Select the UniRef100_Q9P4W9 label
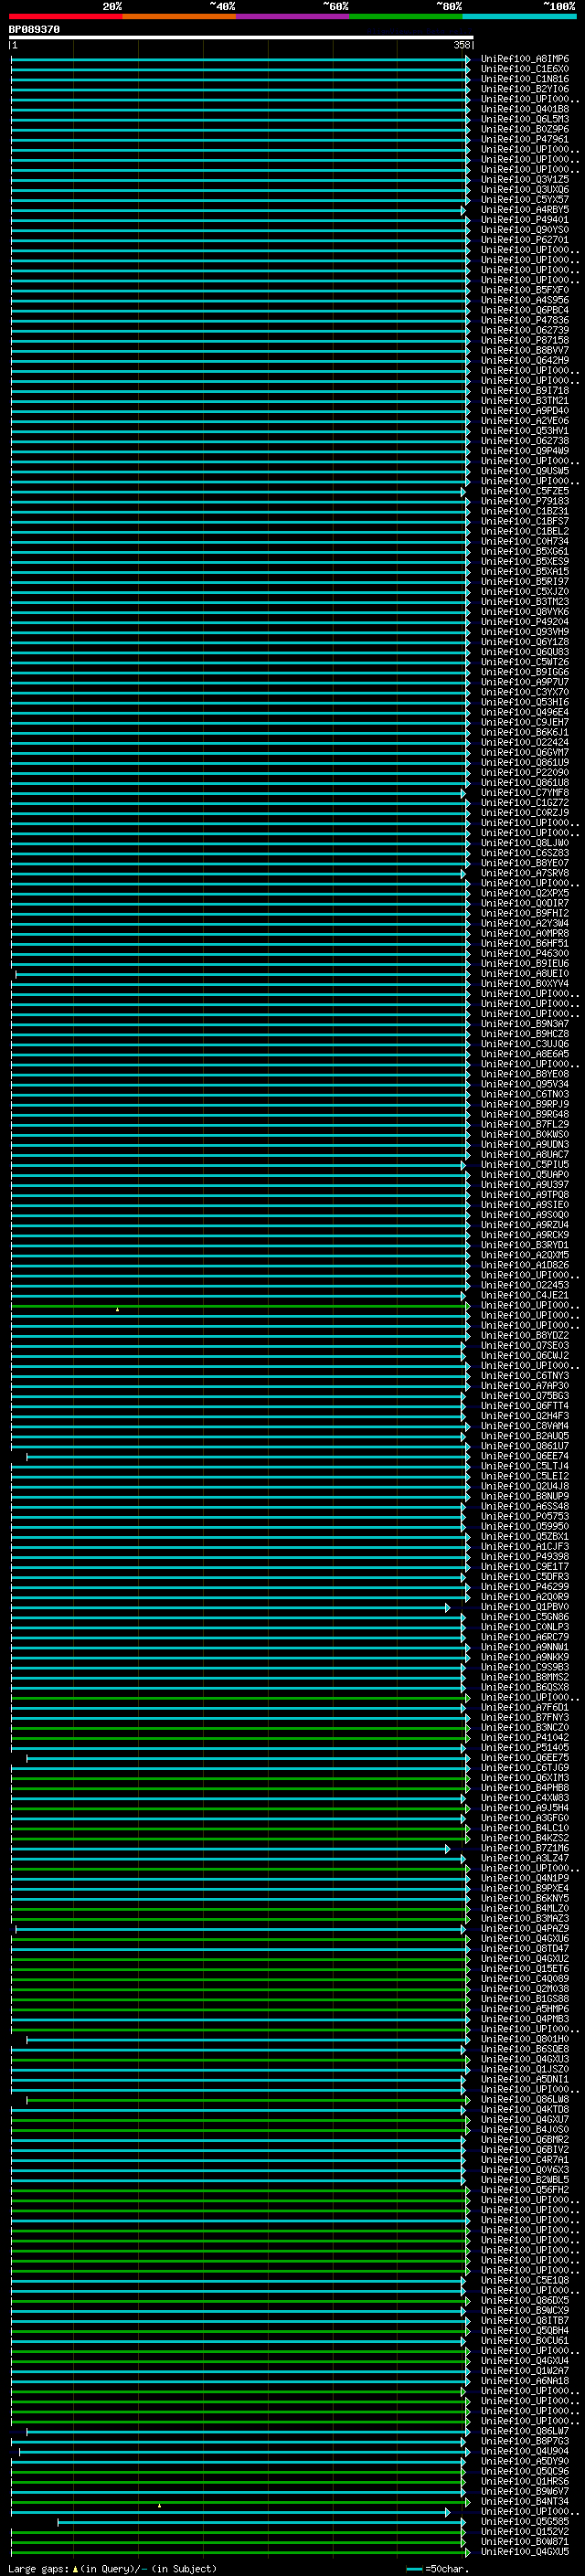The height and width of the screenshot is (2576, 585). pyautogui.click(x=524, y=451)
